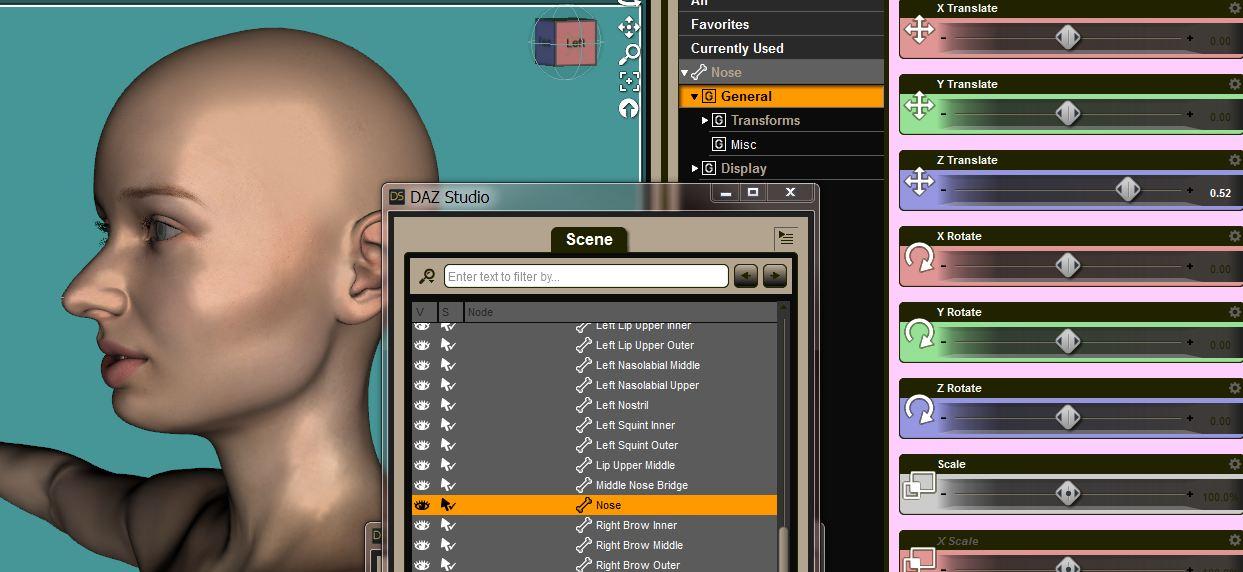This screenshot has height=572, width=1243.
Task: Toggle visibility eye of Left Lip Upper Outer
Action: pos(422,345)
